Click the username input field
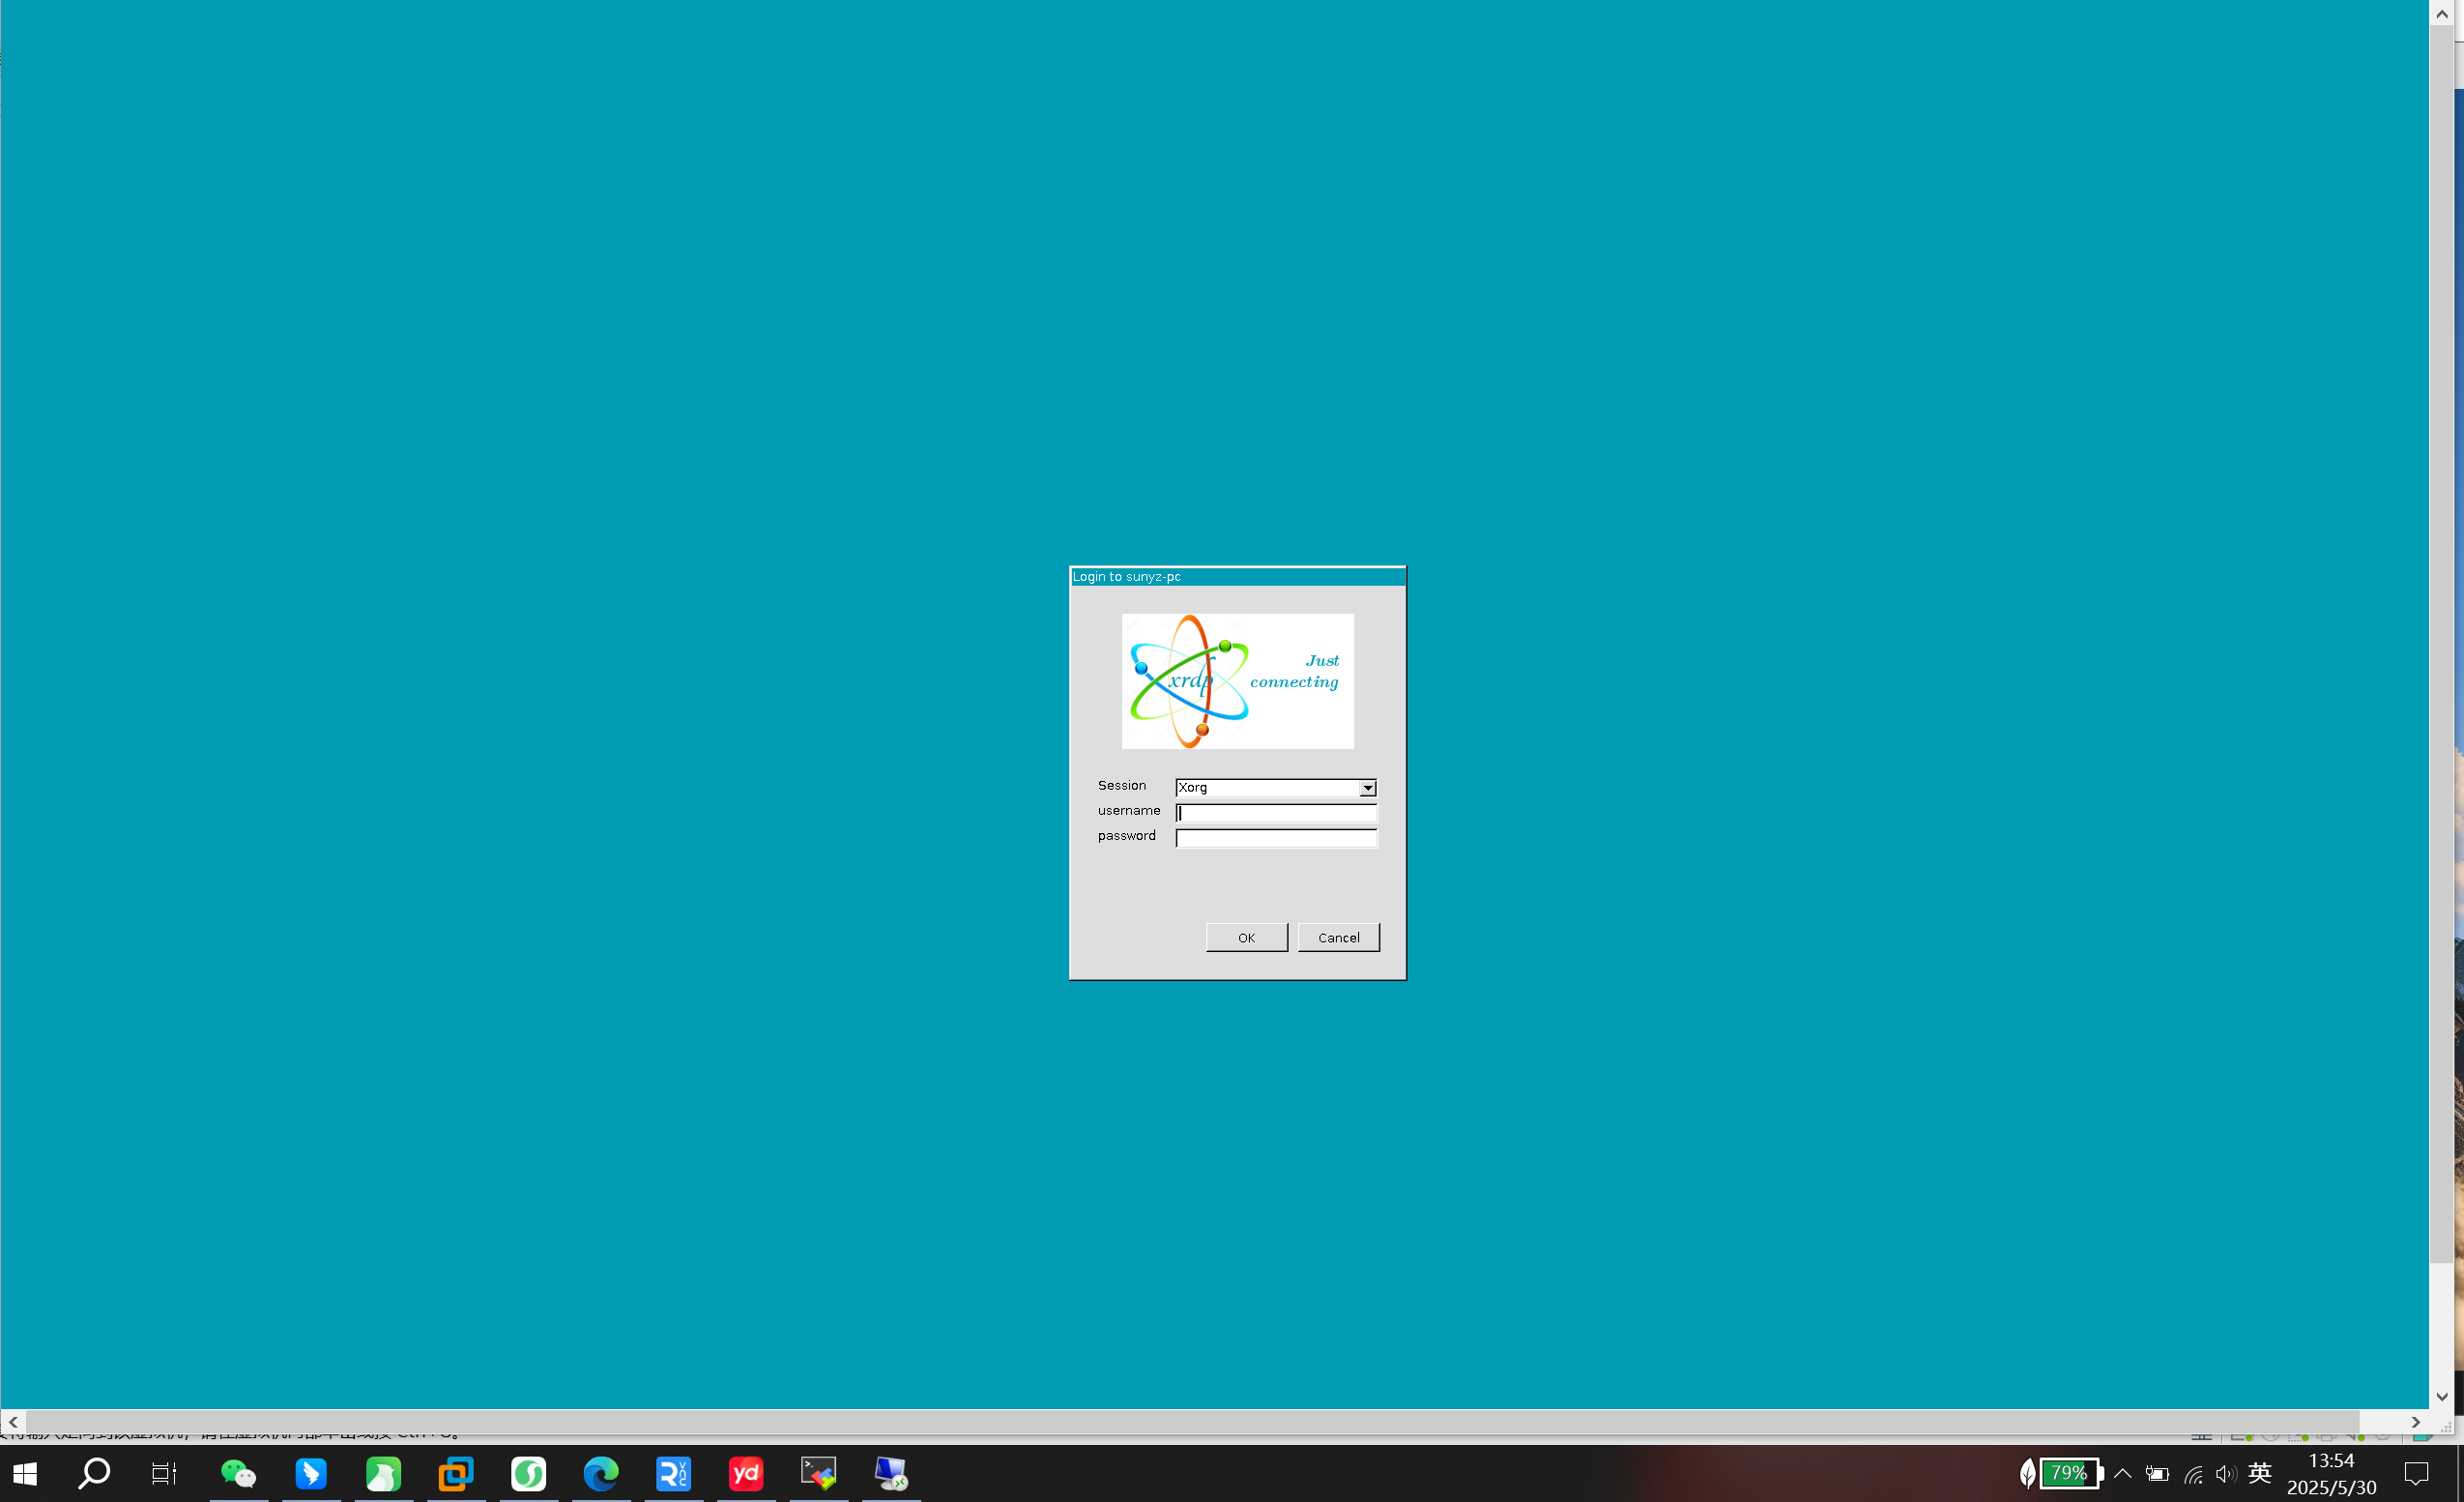This screenshot has height=1502, width=2464. [1276, 813]
